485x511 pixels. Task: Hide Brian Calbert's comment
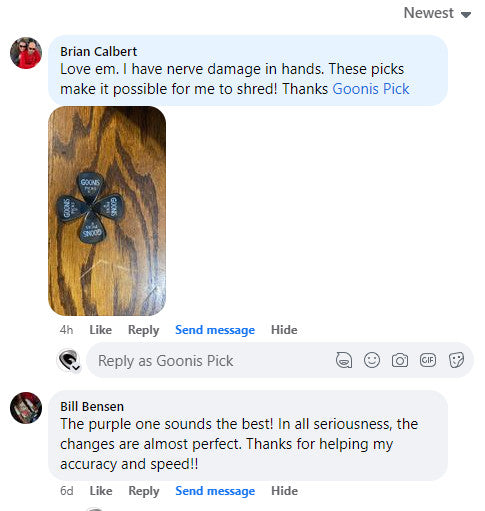(284, 330)
